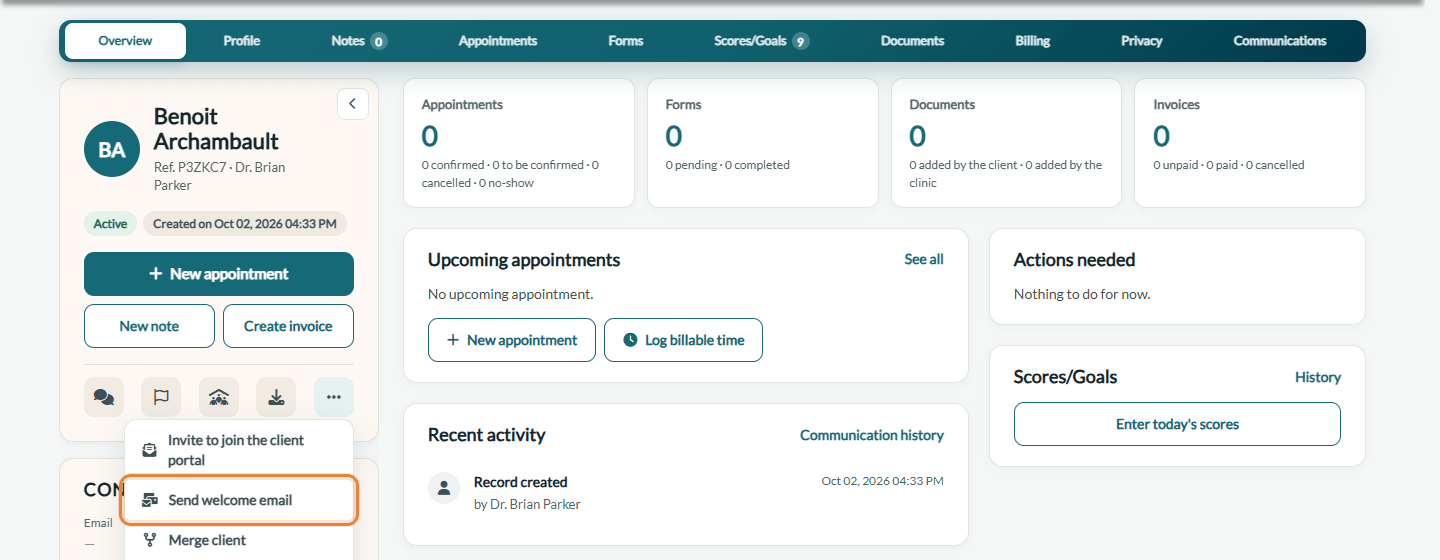This screenshot has height=560, width=1440.
Task: Click the Active status badge
Action: point(110,224)
